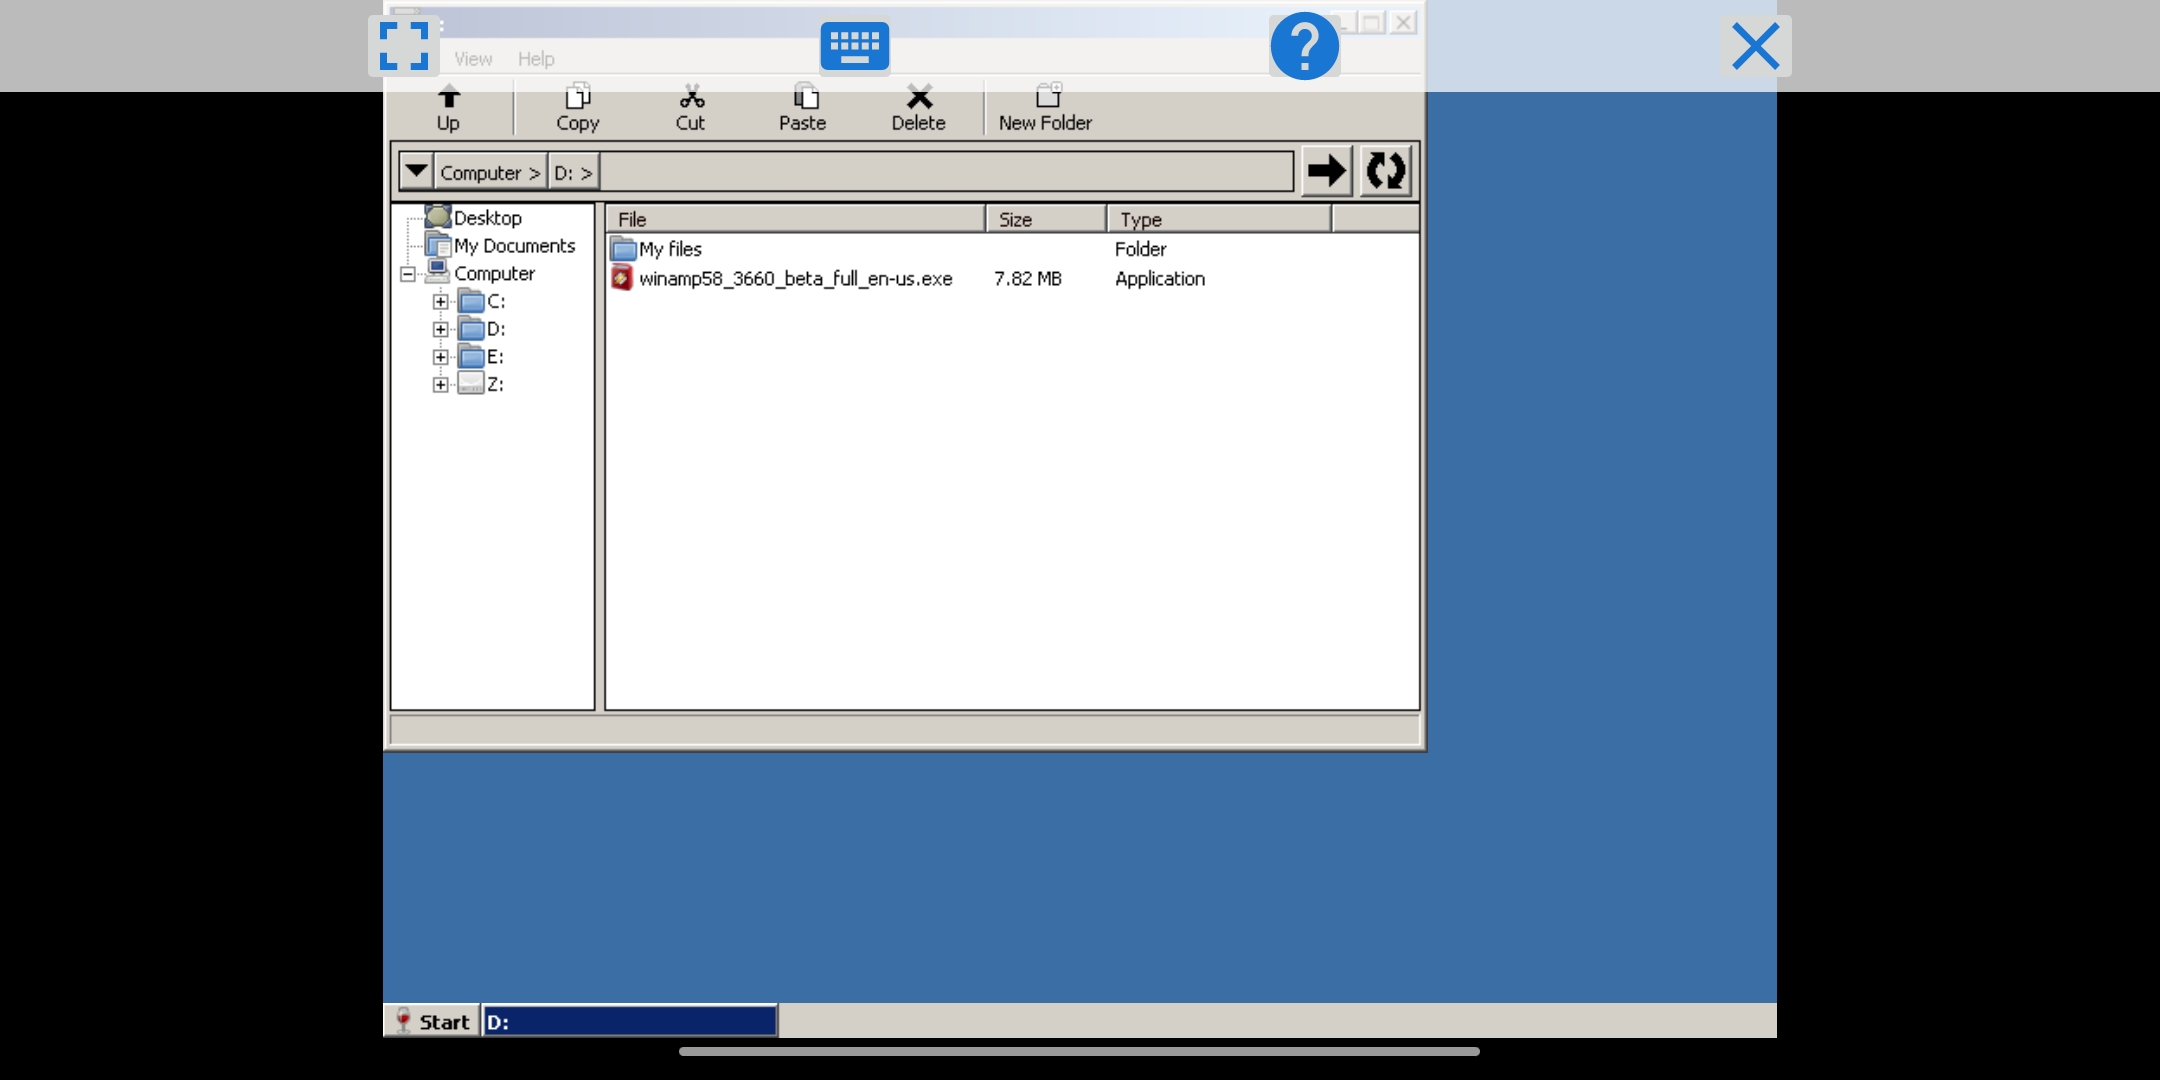The image size is (2160, 1080).
Task: Click the Up toolbar icon
Action: (x=447, y=107)
